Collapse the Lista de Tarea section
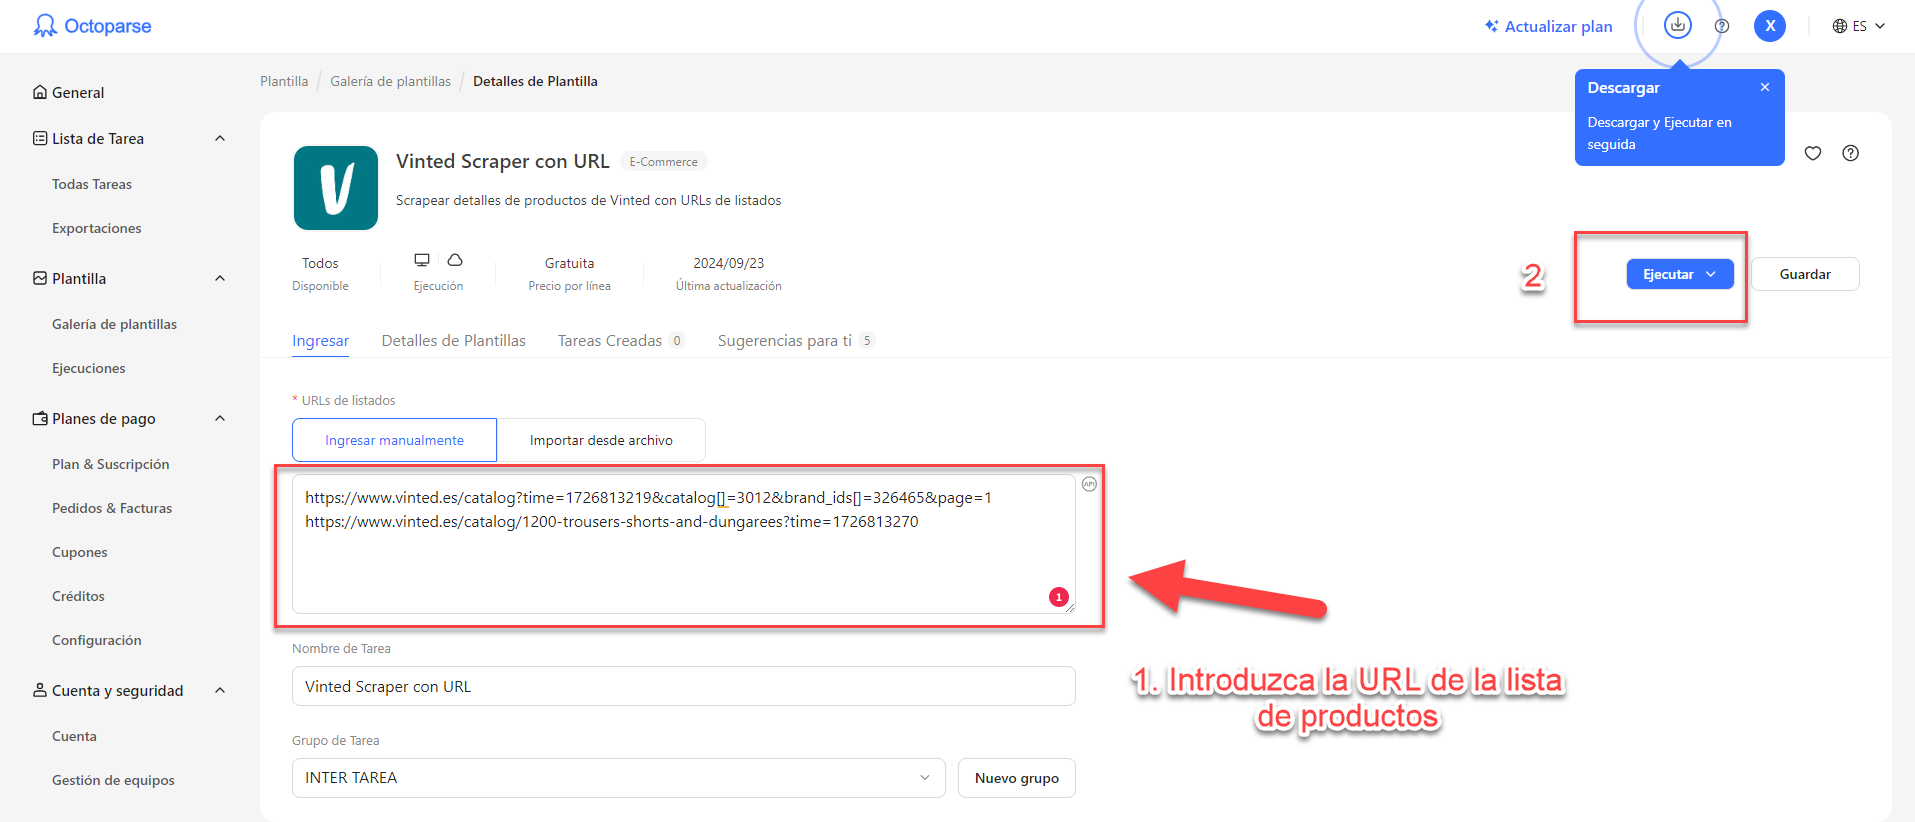1915x822 pixels. (x=220, y=138)
